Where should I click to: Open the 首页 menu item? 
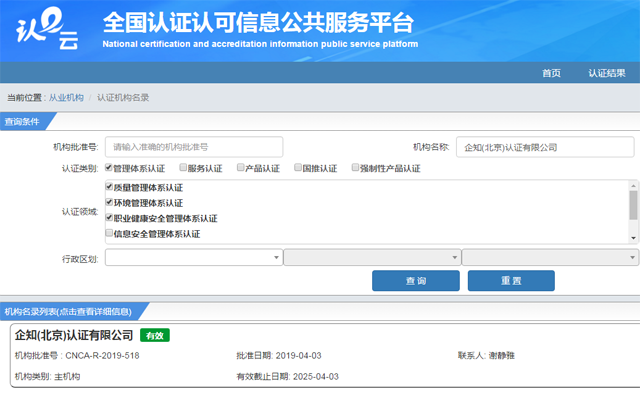[551, 73]
